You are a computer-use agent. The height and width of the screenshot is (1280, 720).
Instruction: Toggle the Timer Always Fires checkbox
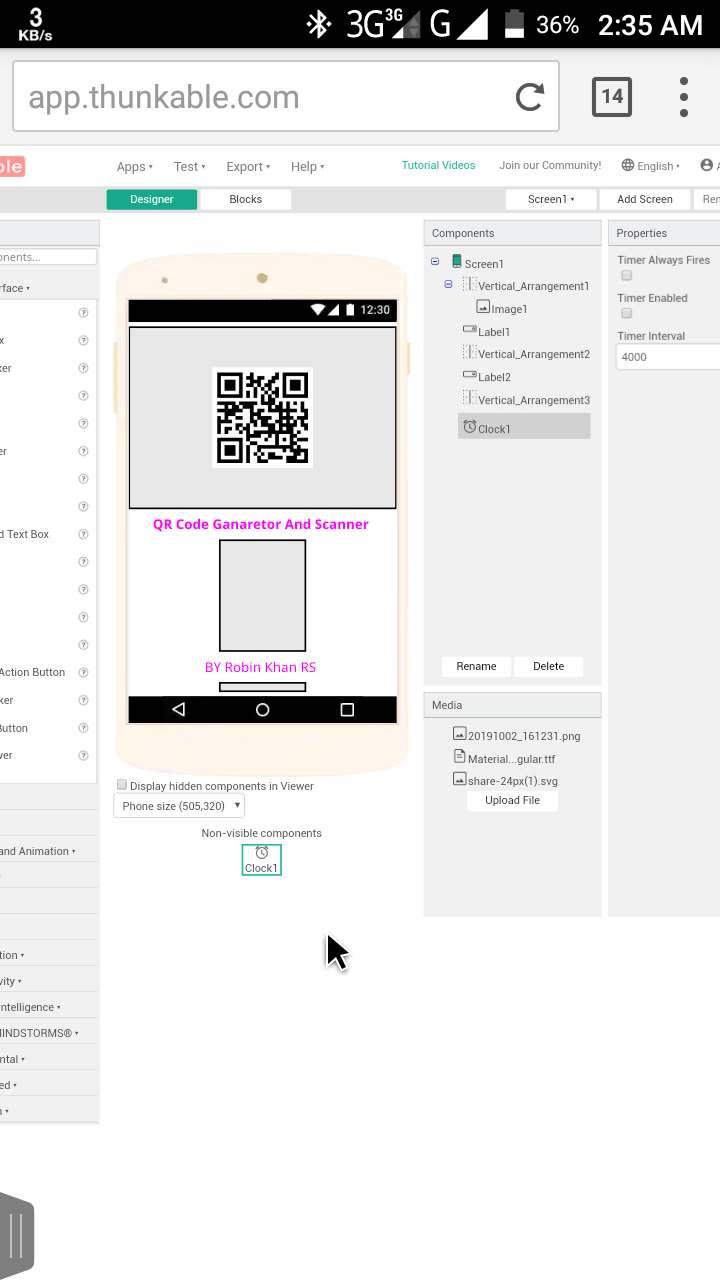coord(627,275)
